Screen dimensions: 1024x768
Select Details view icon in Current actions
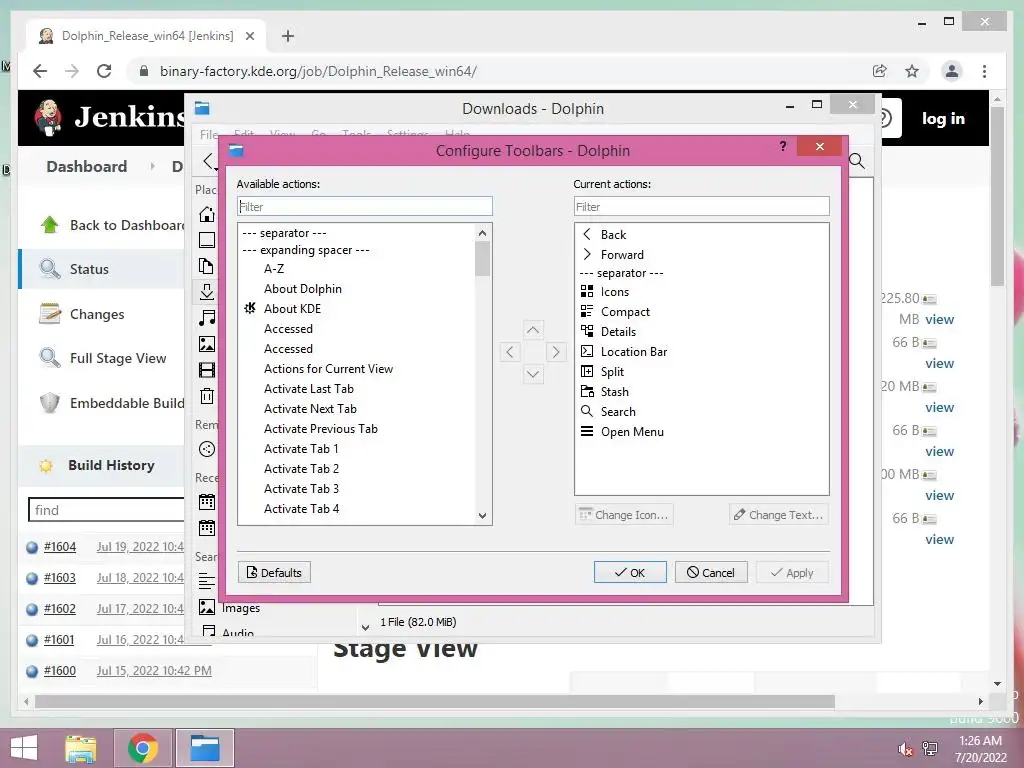(x=587, y=331)
